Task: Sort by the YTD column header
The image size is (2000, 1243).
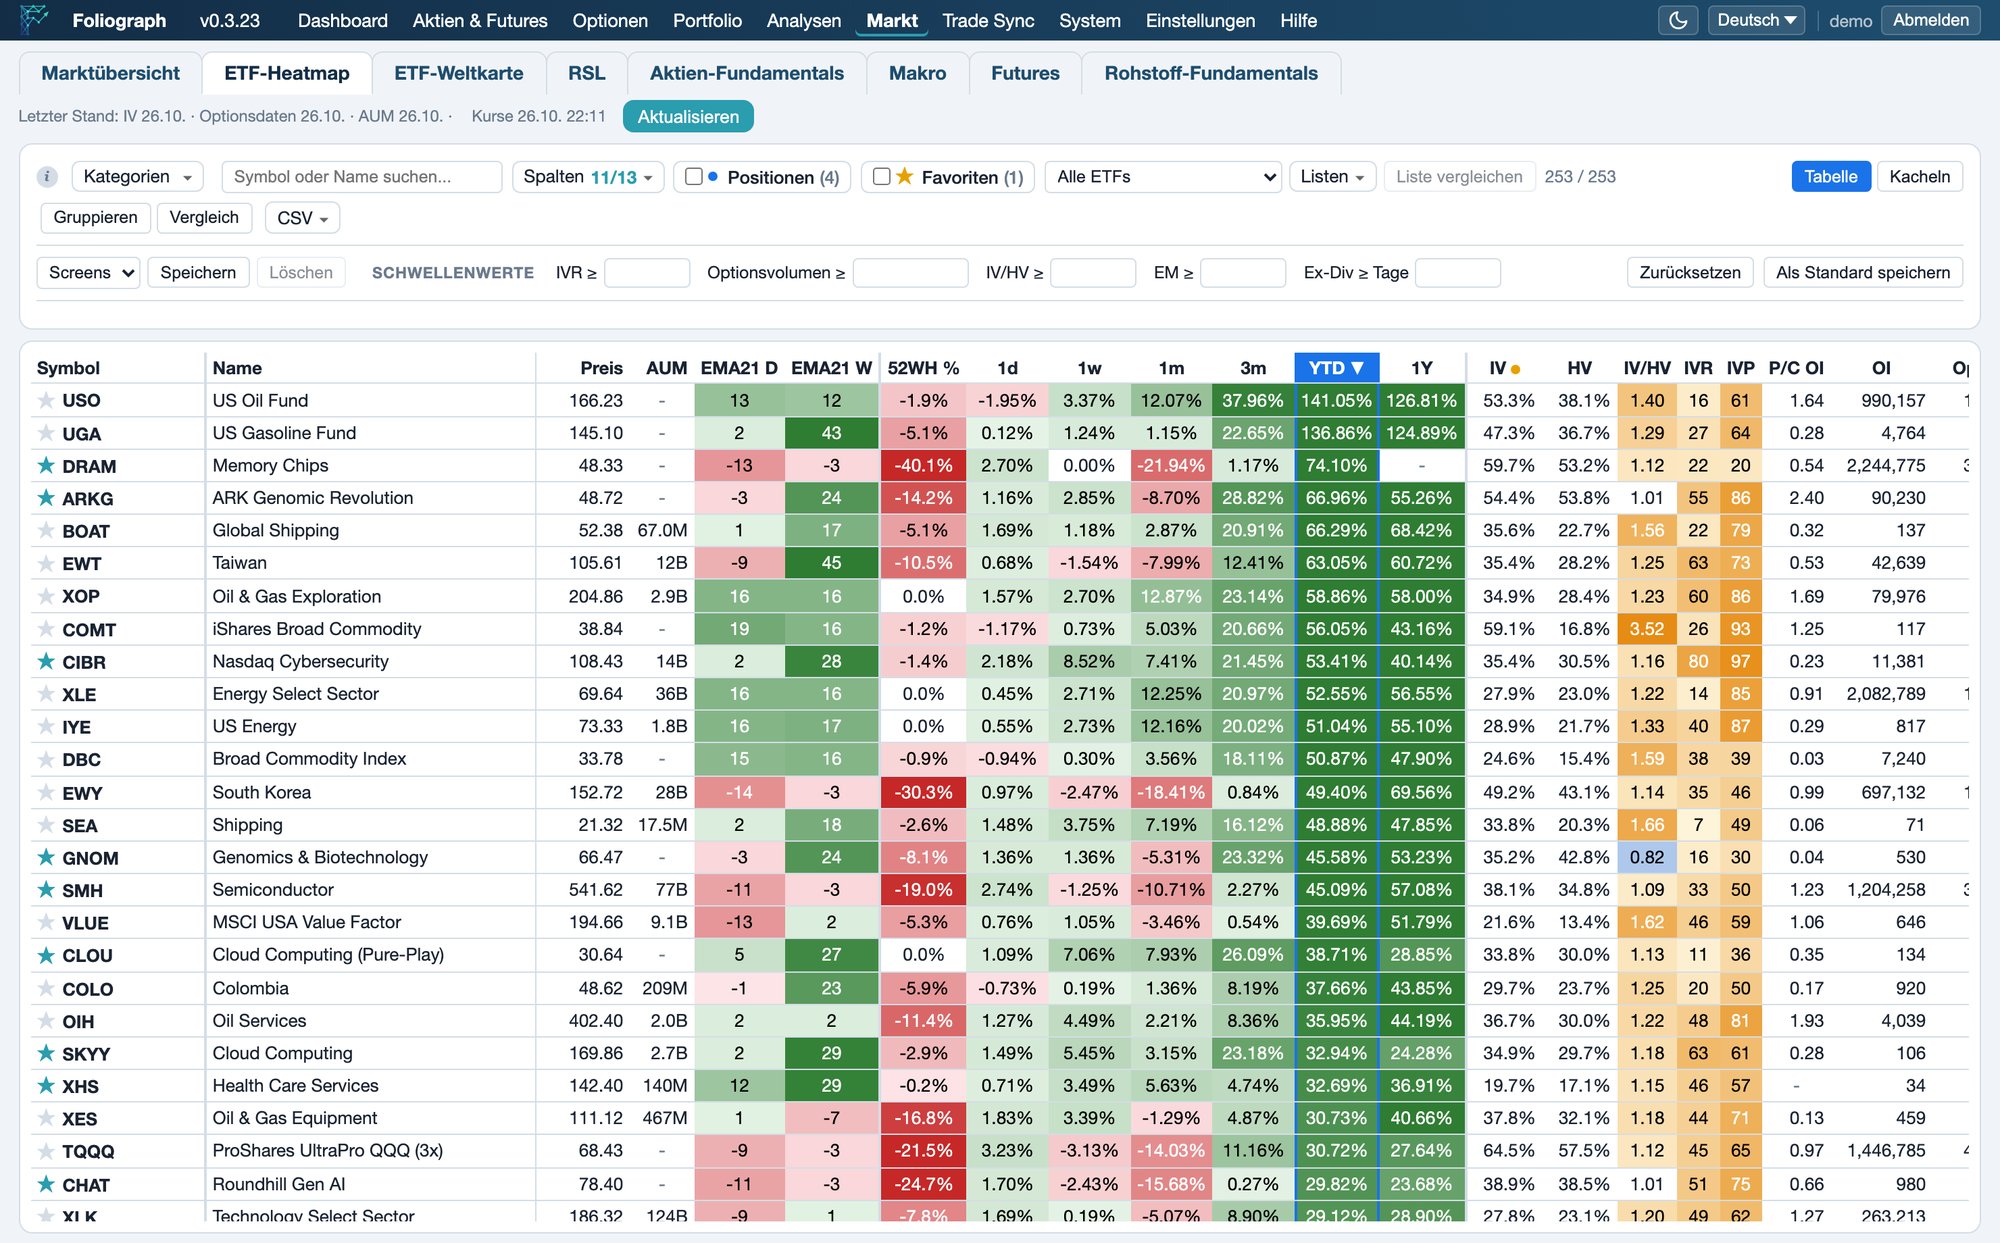Action: click(1336, 368)
